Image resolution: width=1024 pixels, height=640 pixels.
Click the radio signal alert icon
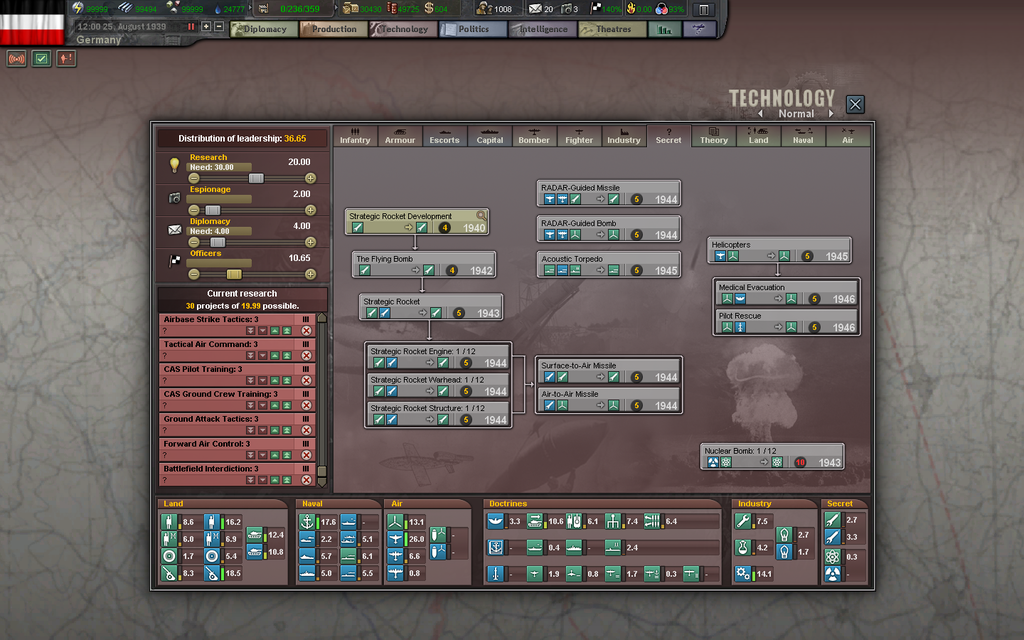coord(16,59)
